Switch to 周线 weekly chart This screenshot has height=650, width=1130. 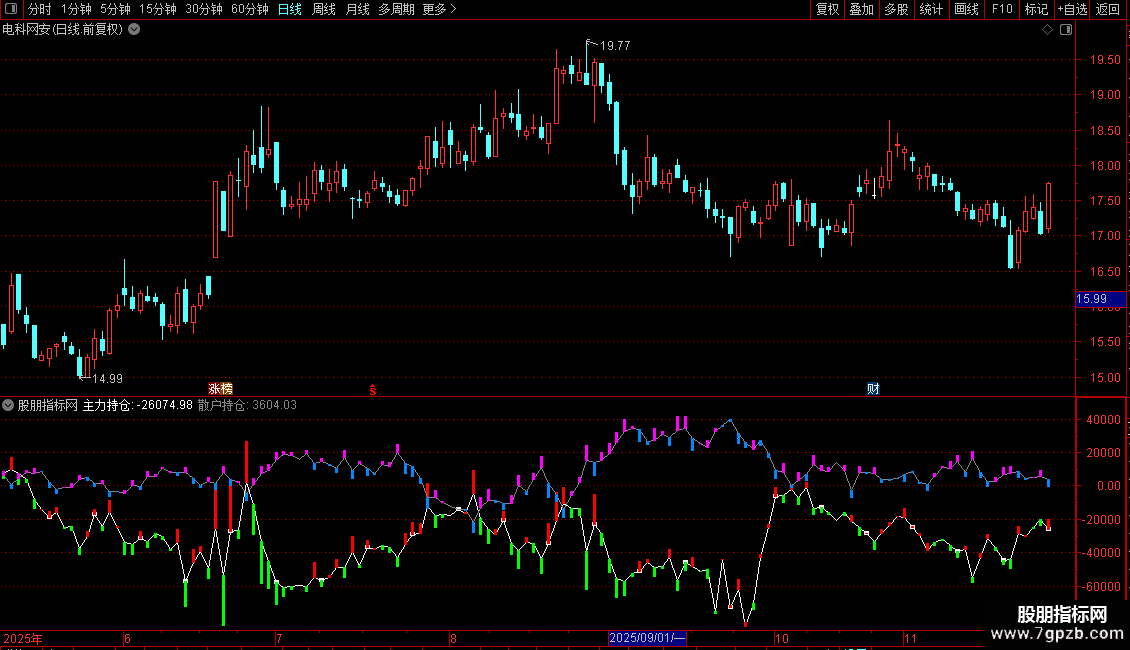(x=324, y=9)
